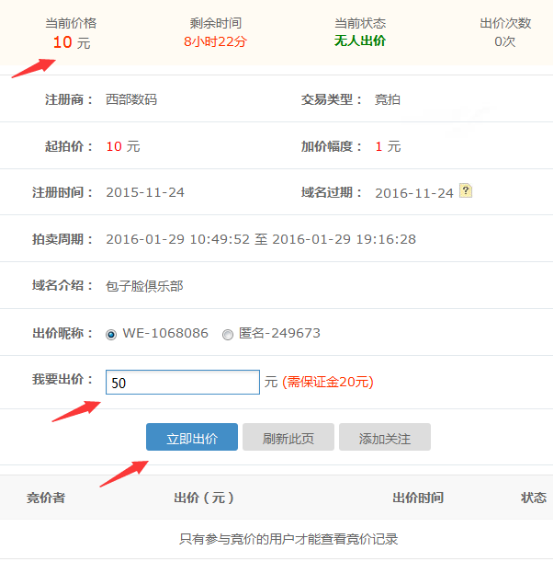The width and height of the screenshot is (554, 561).
Task: Click the 出价（元） column header
Action: [204, 498]
